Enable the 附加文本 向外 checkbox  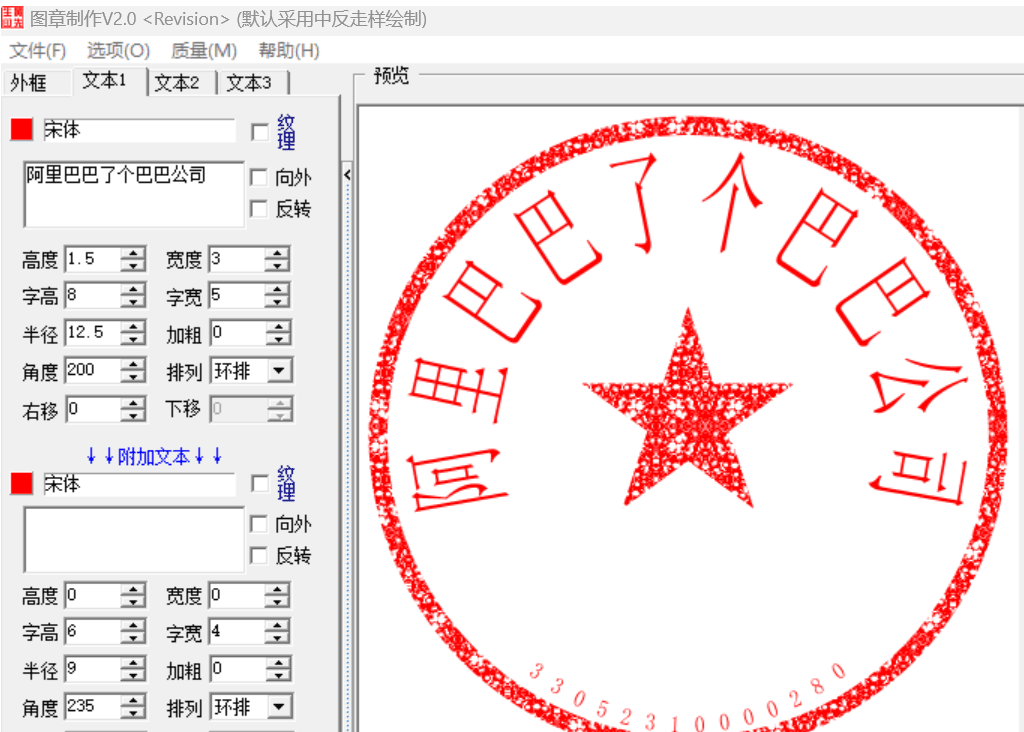[259, 524]
